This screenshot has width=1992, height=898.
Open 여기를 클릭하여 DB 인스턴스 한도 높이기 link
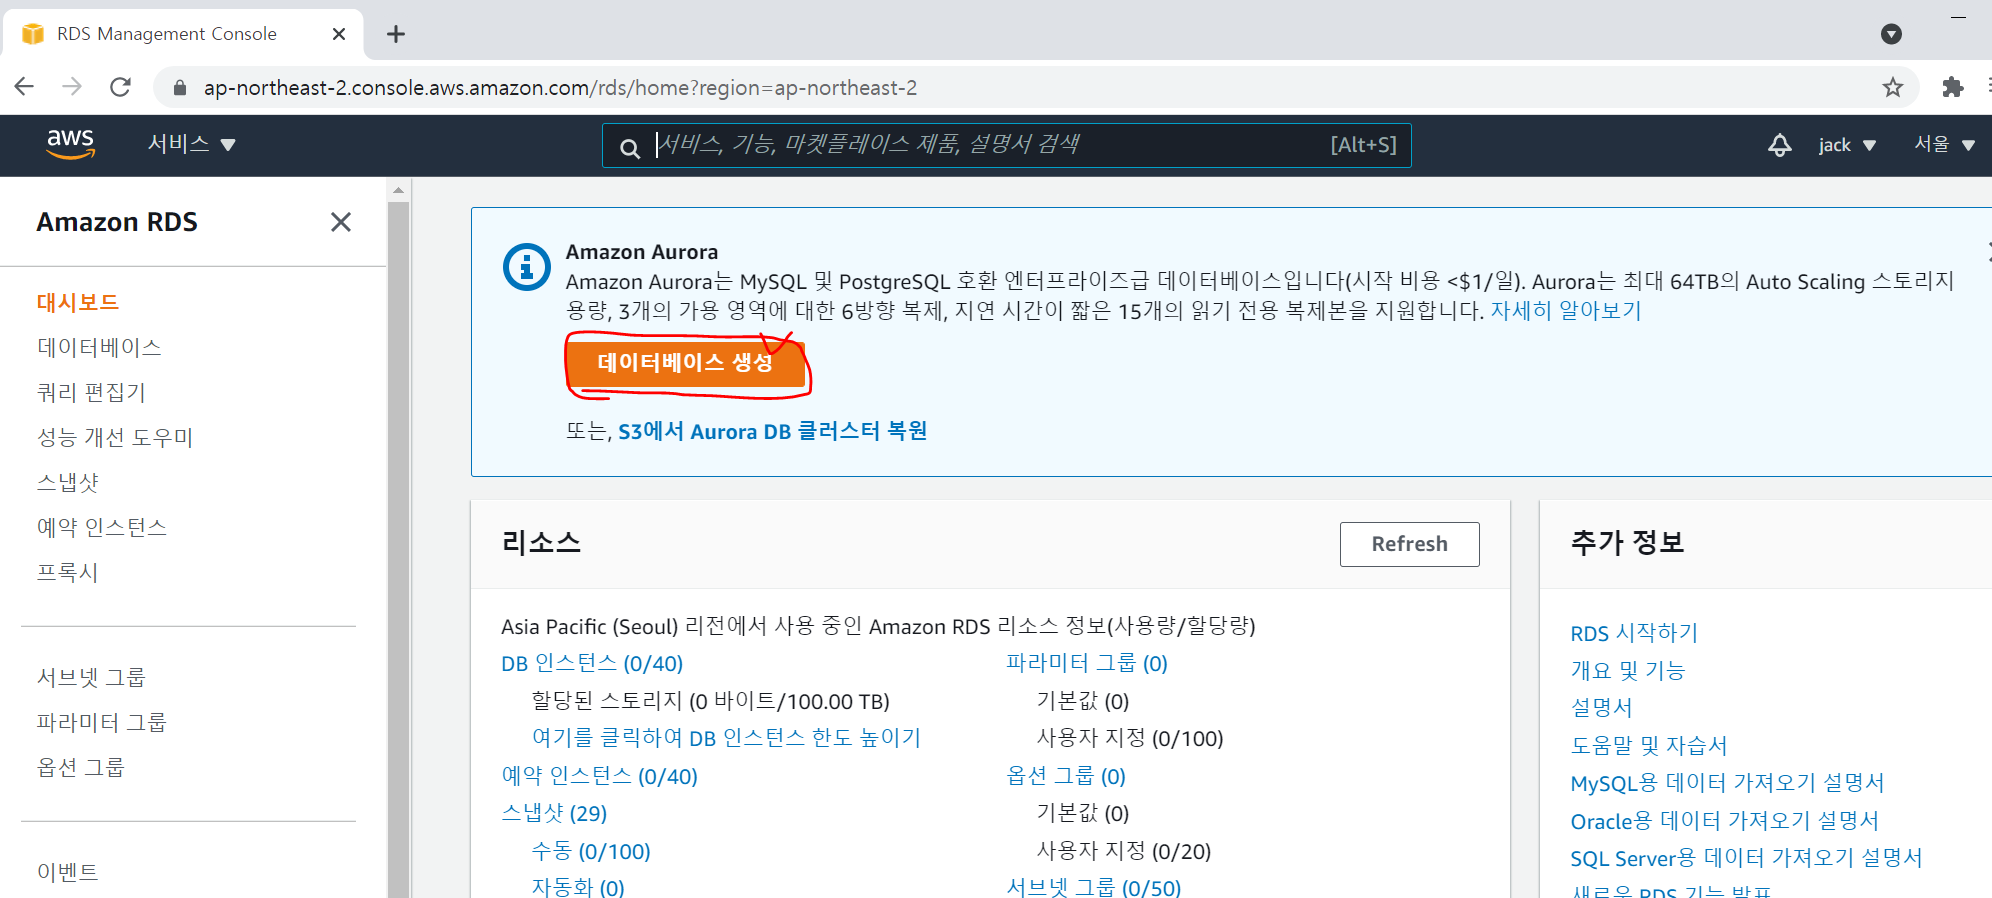[726, 738]
